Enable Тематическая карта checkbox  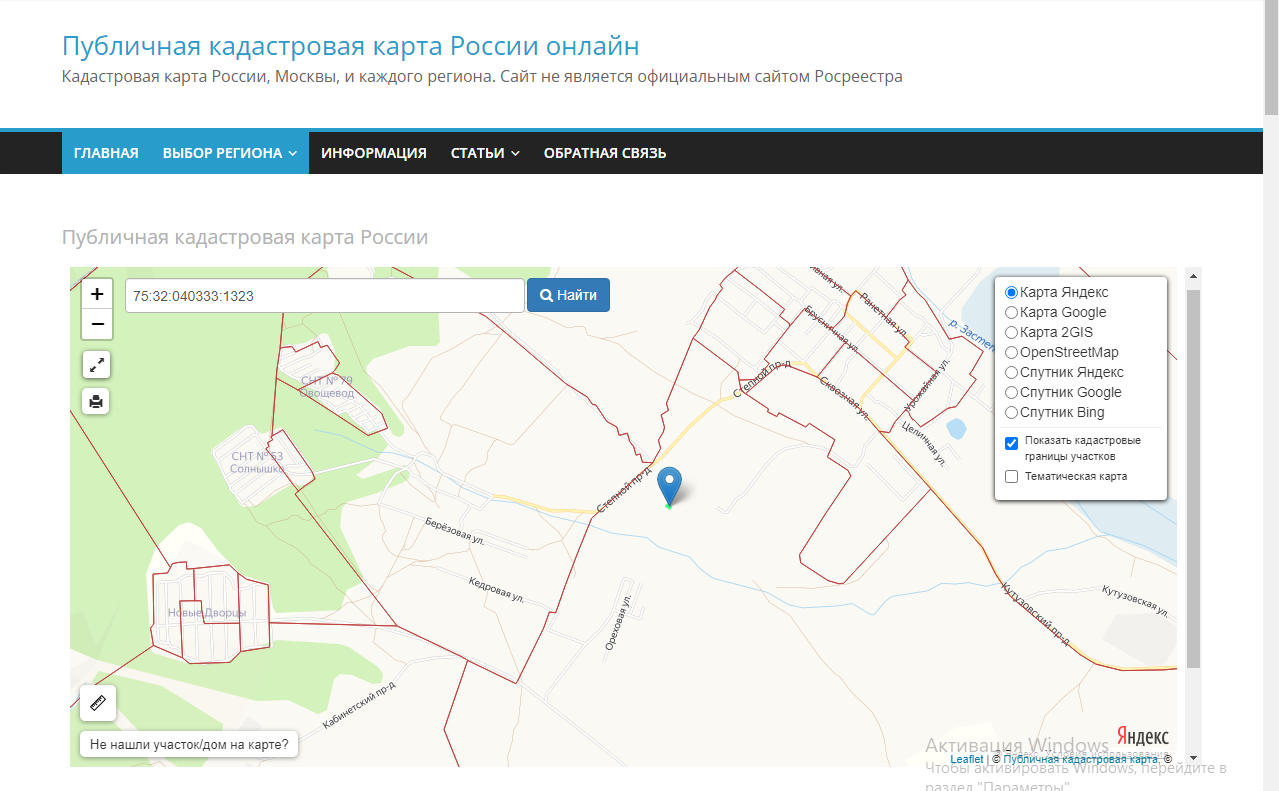pyautogui.click(x=1011, y=477)
